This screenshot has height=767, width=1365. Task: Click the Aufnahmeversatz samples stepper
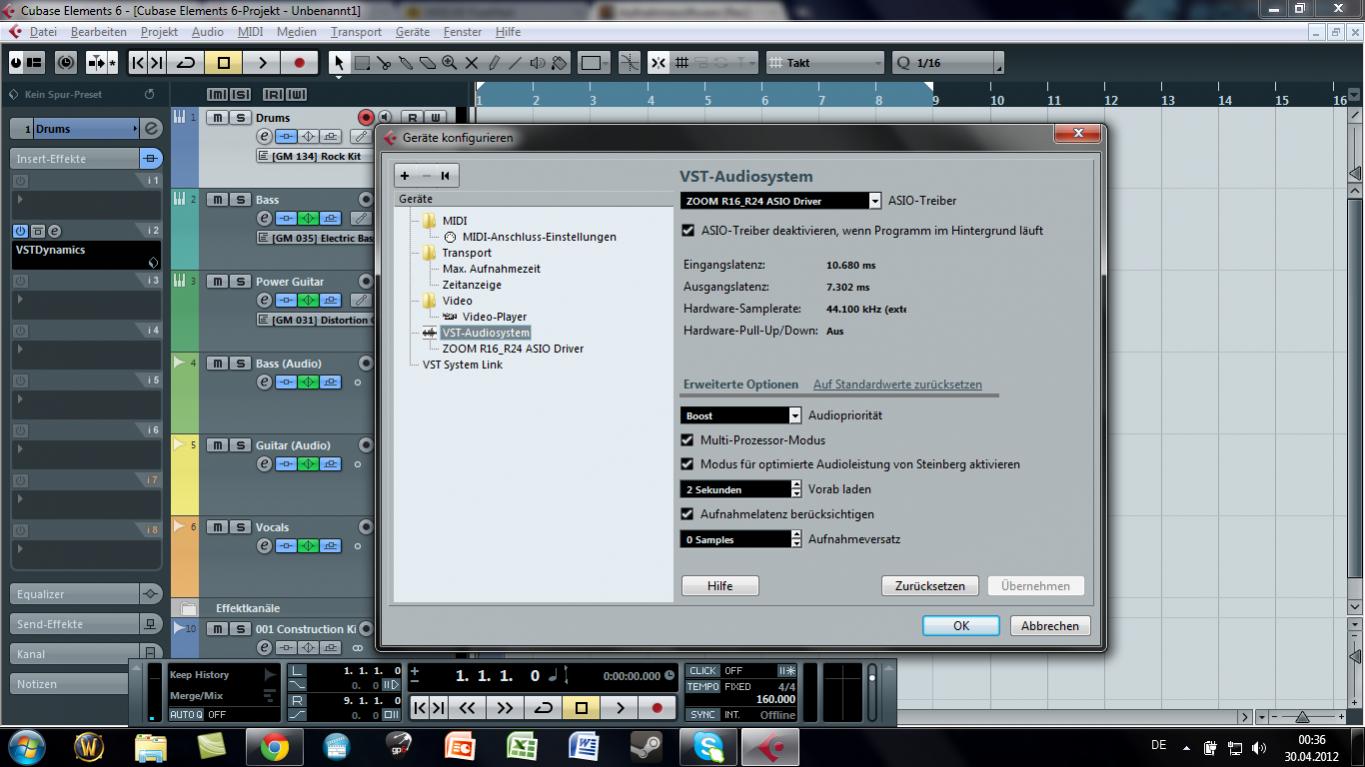click(x=796, y=540)
